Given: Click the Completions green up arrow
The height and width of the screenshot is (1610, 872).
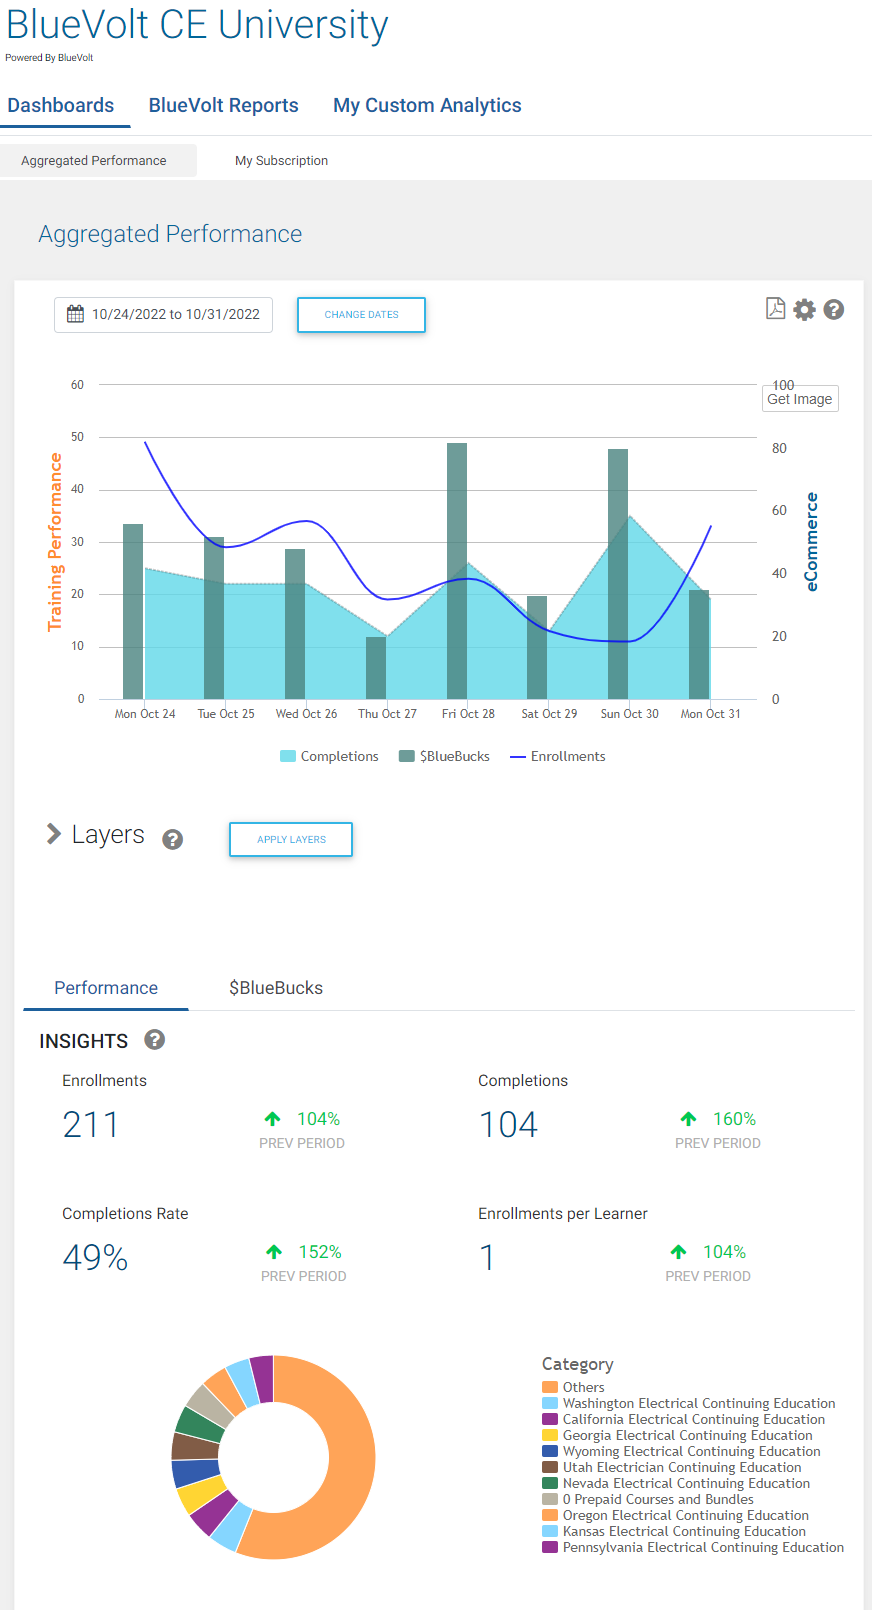Looking at the screenshot, I should (688, 1119).
